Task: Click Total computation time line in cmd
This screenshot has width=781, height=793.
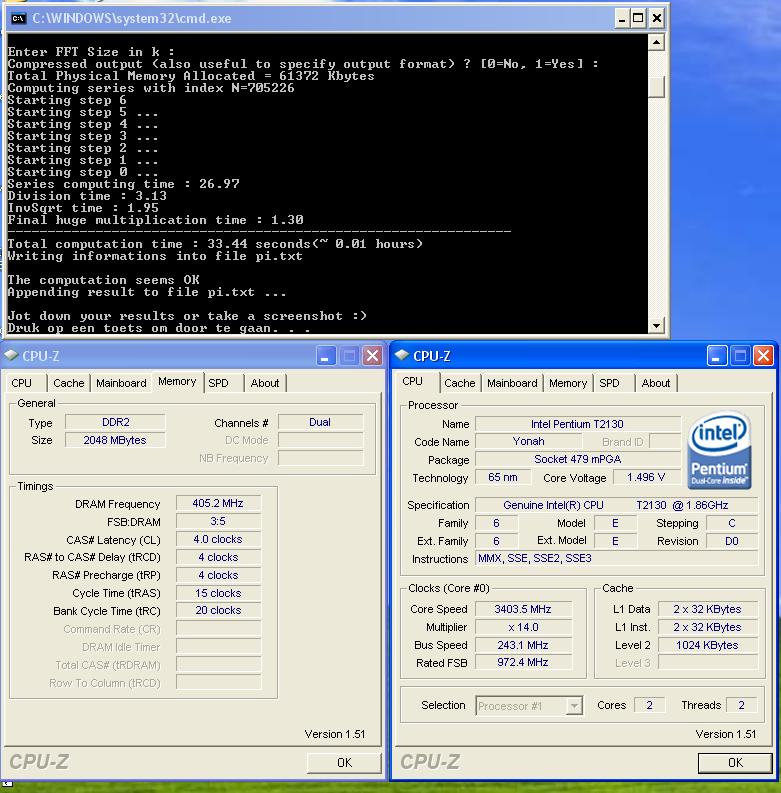Action: [x=215, y=244]
